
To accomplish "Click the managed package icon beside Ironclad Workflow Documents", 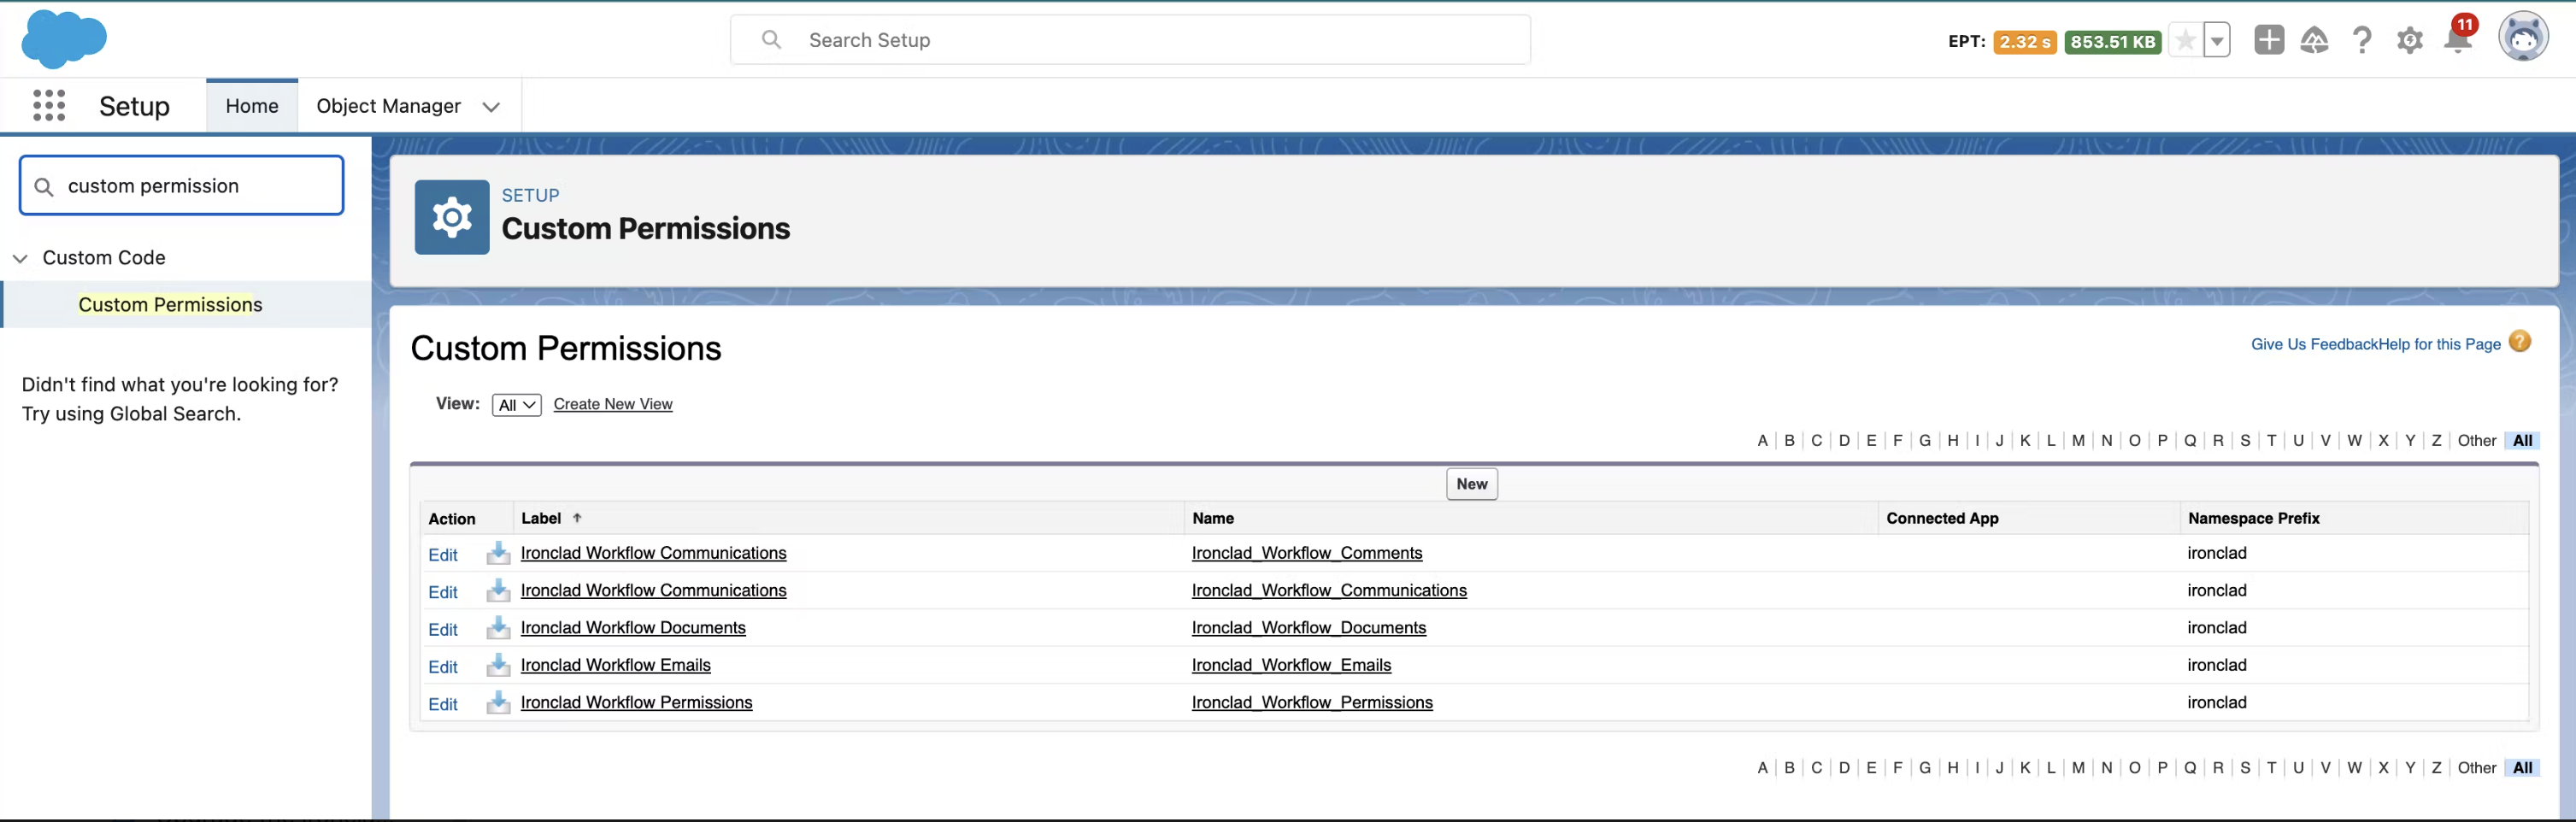I will pyautogui.click(x=498, y=628).
